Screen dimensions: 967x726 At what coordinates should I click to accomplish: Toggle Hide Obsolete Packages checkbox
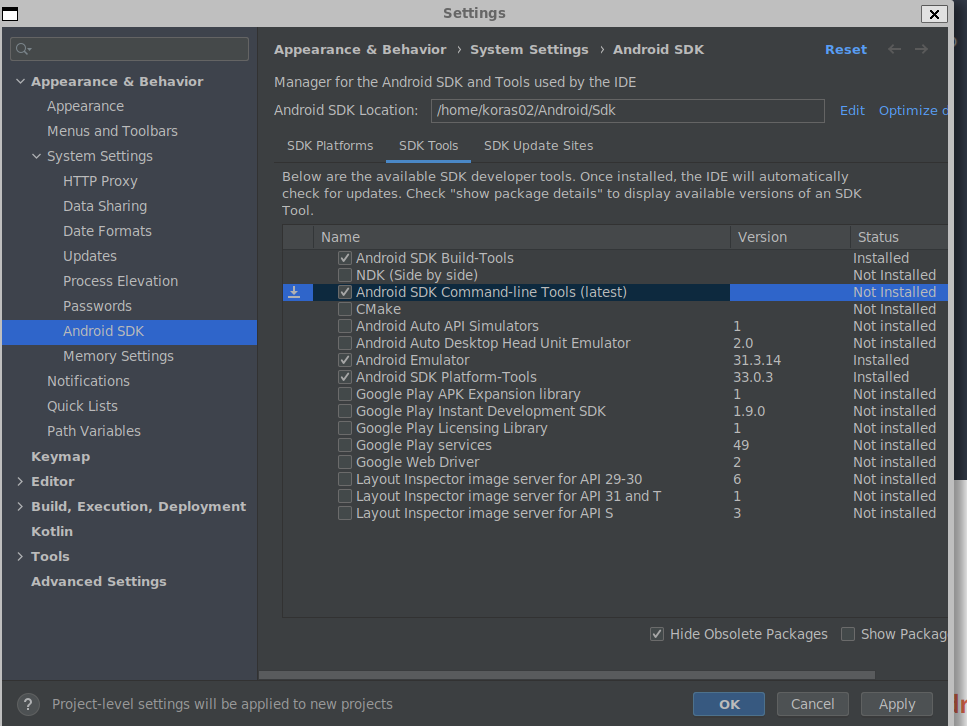[657, 634]
